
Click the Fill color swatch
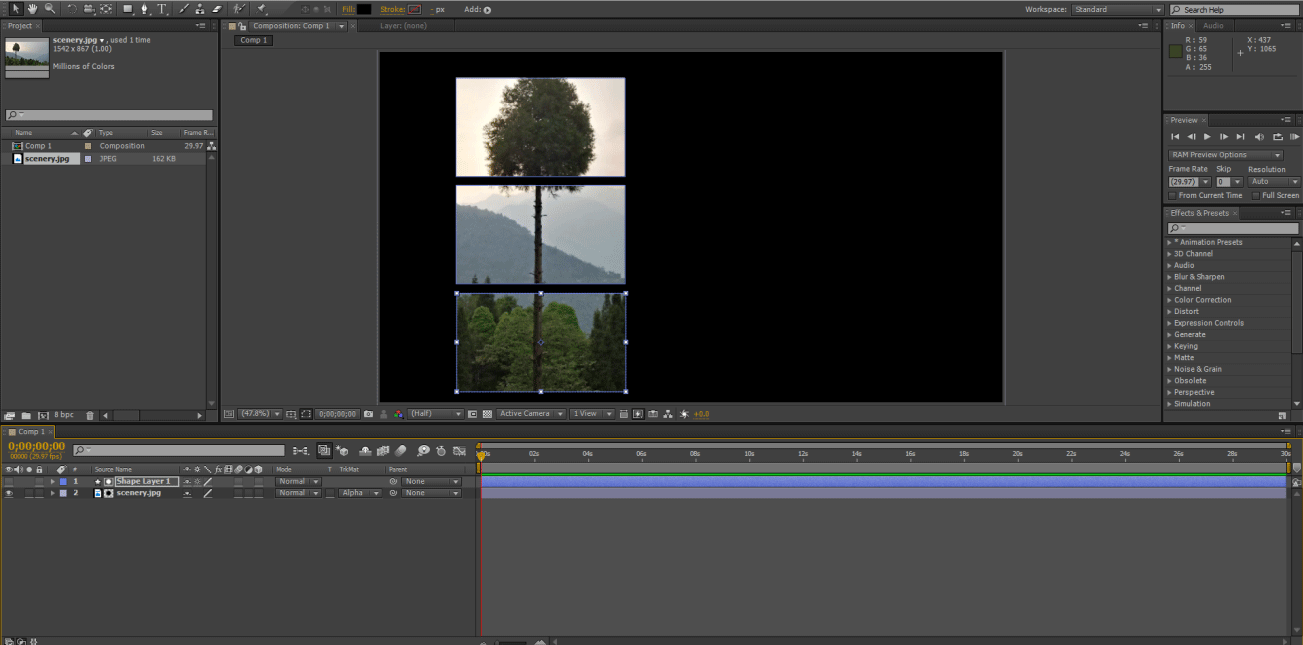tap(362, 9)
